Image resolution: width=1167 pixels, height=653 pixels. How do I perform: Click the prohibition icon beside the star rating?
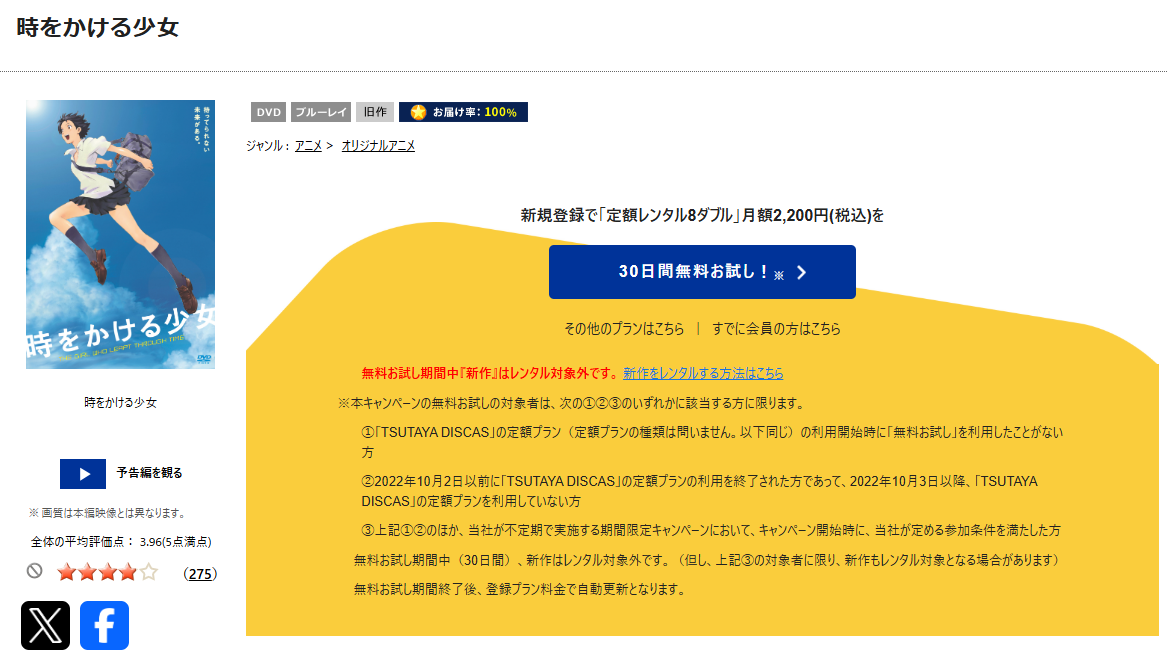point(35,573)
